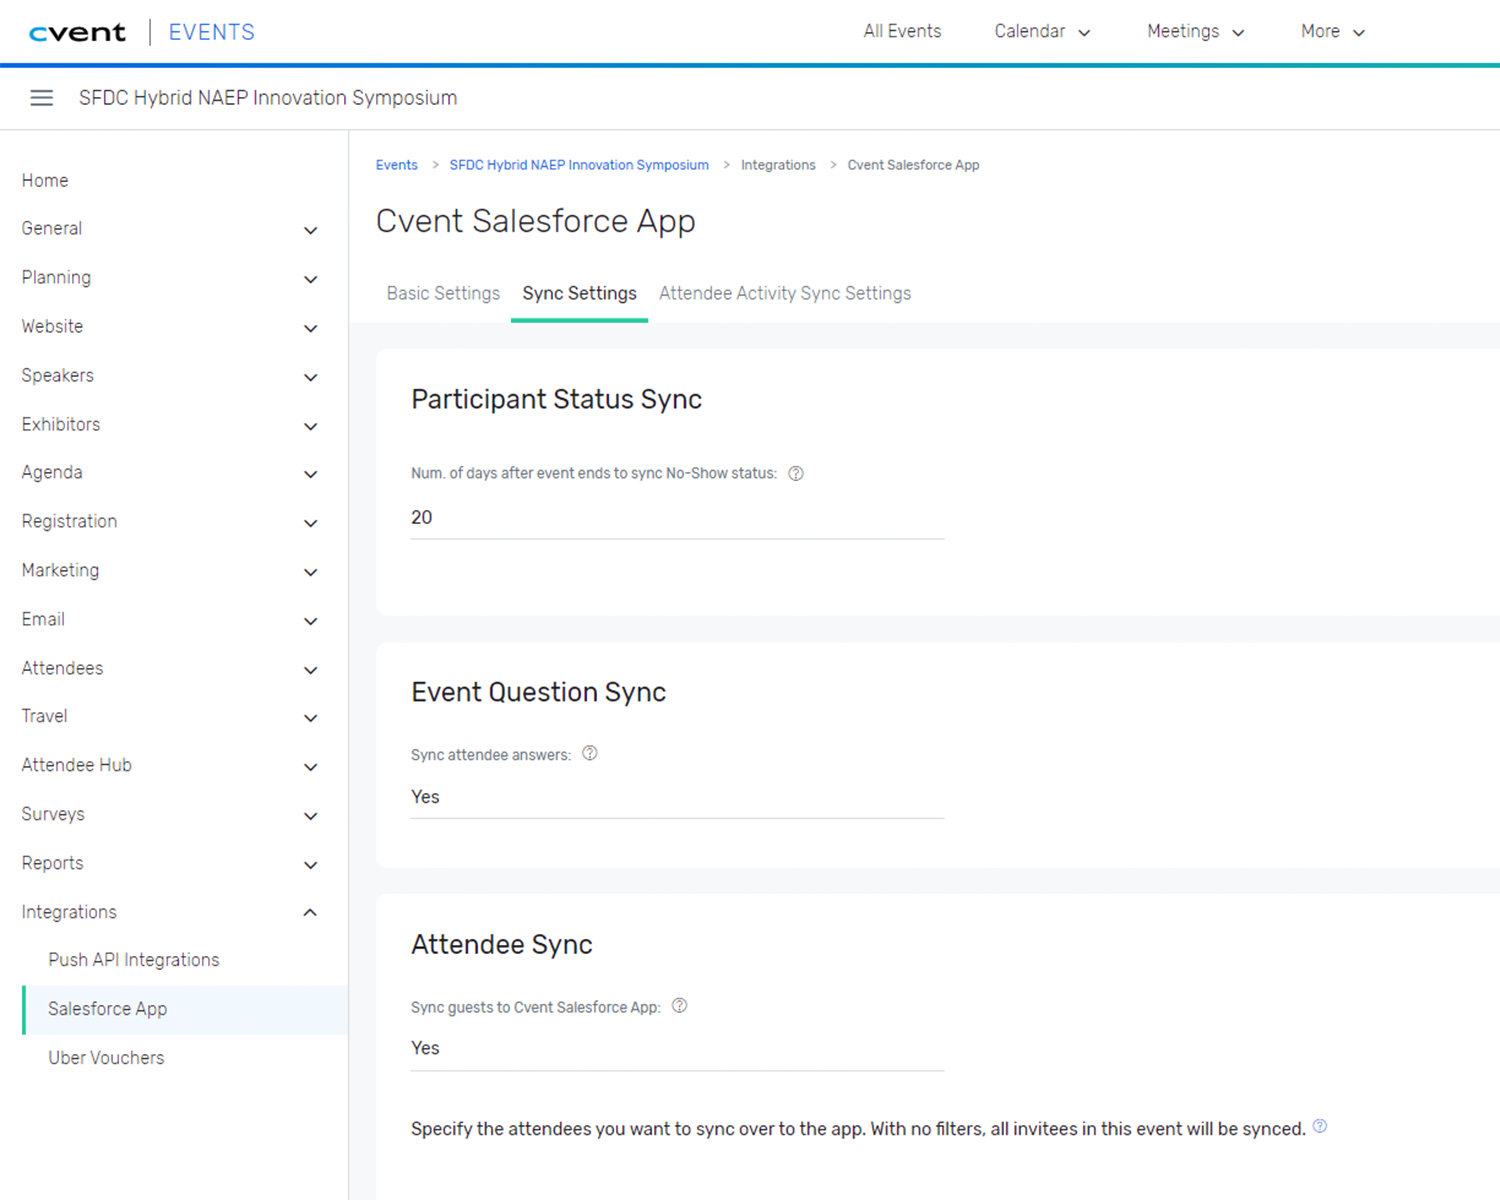The height and width of the screenshot is (1200, 1500).
Task: Click help icon for syncing guests setting
Action: click(679, 1006)
